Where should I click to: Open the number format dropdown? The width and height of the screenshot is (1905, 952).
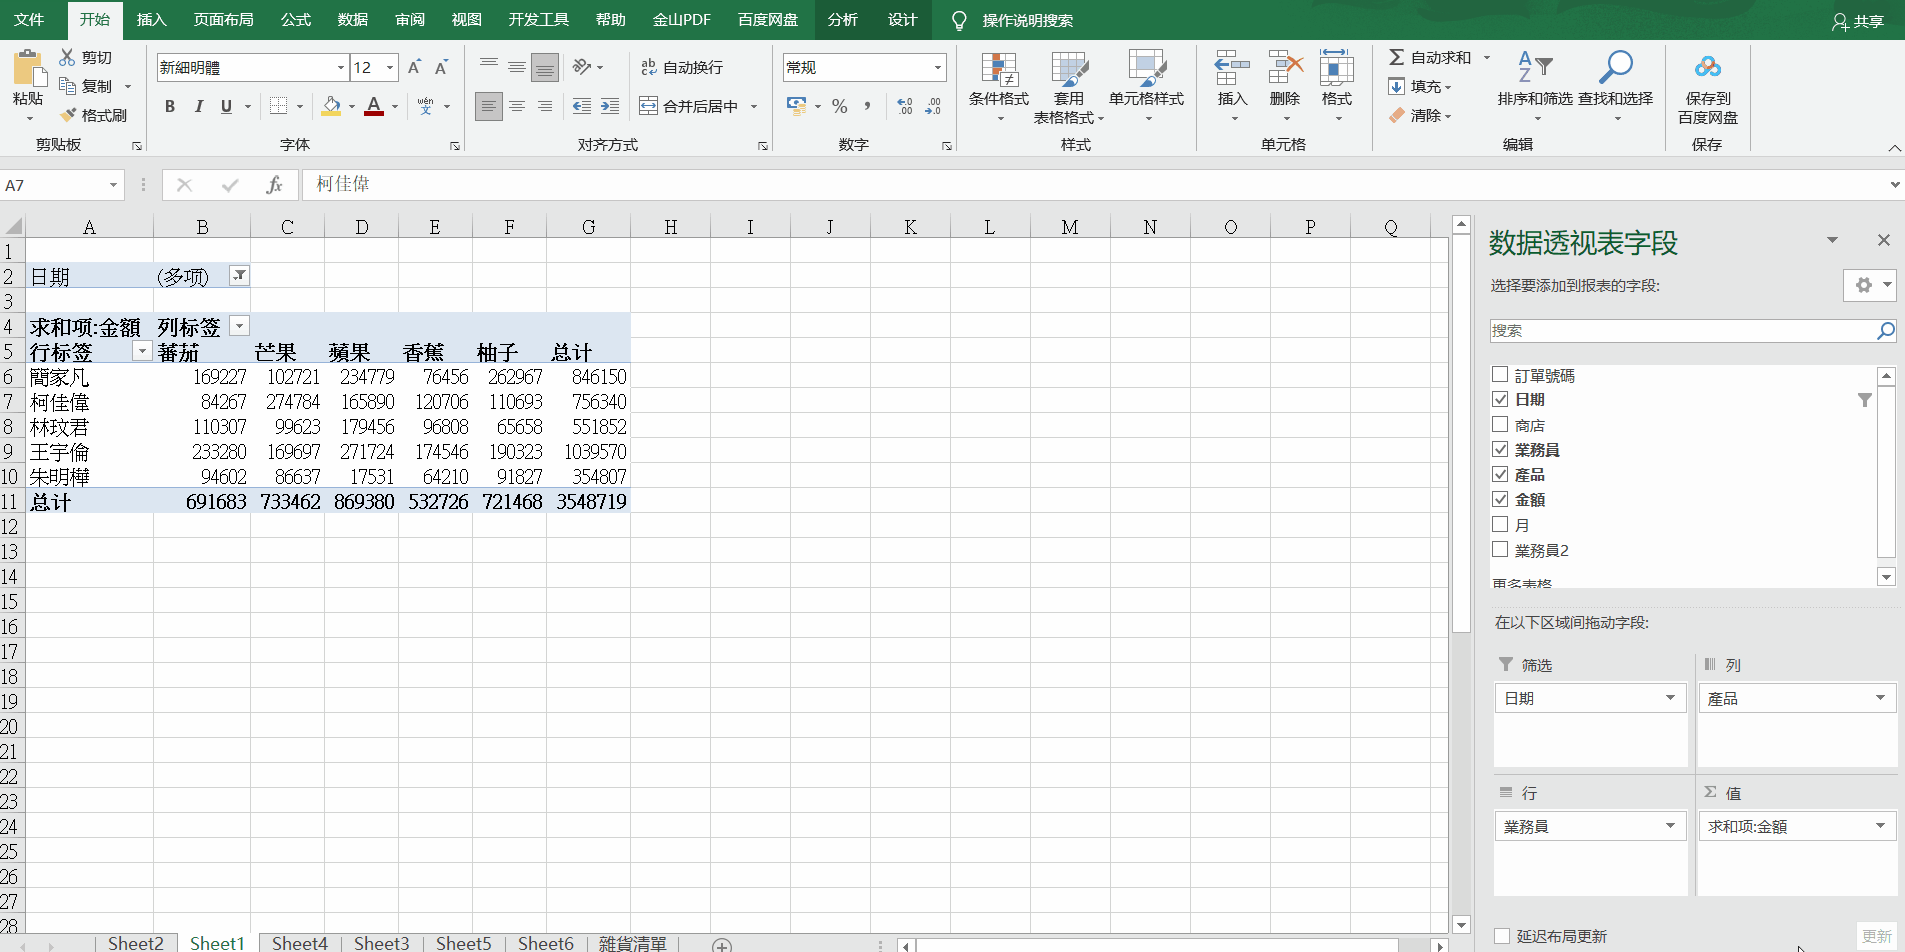click(x=937, y=68)
